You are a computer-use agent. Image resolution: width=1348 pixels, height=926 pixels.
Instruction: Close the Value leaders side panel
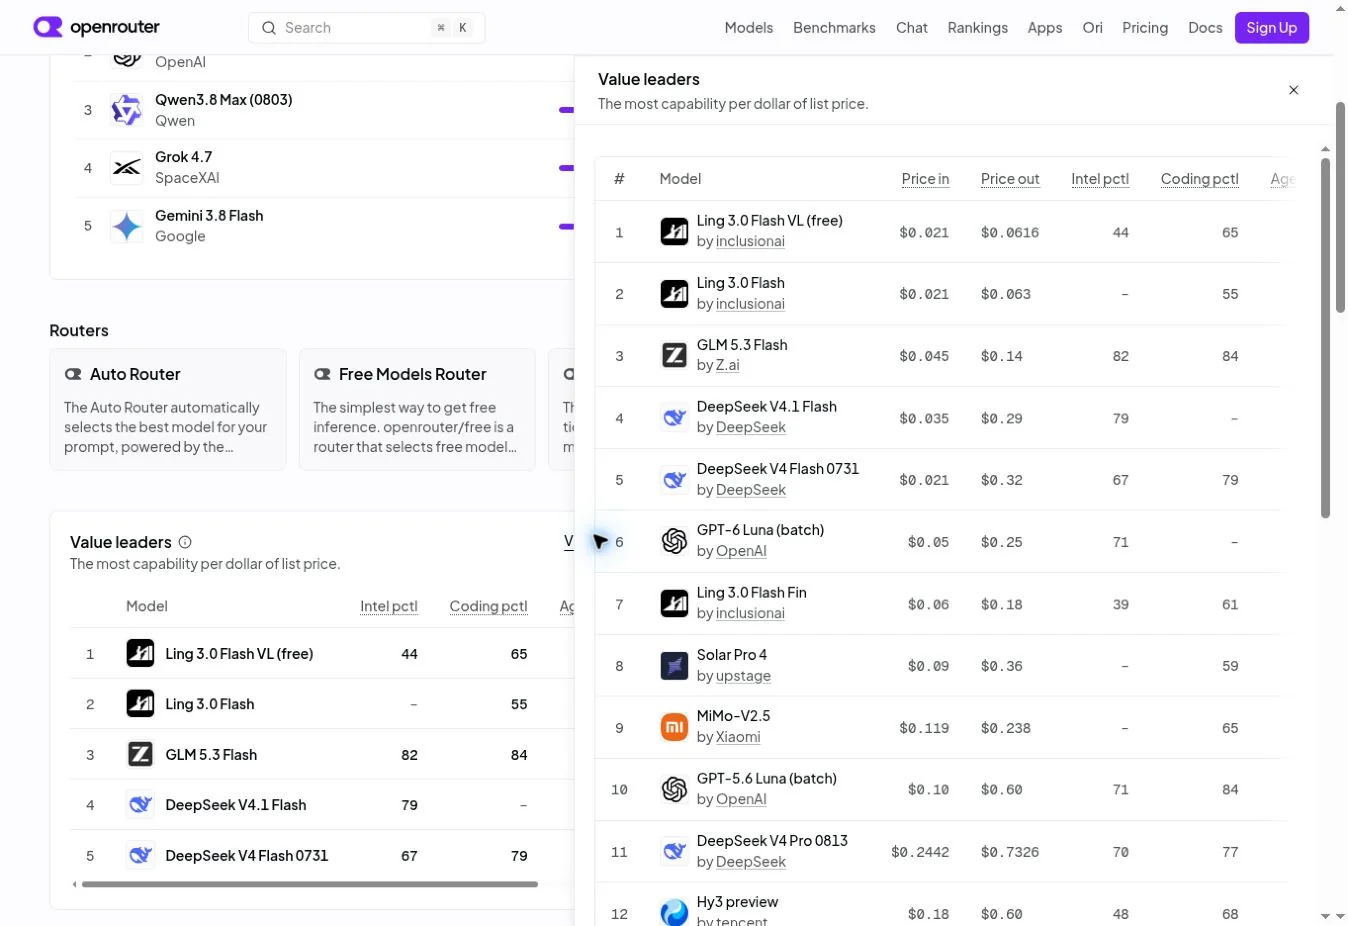[1294, 90]
